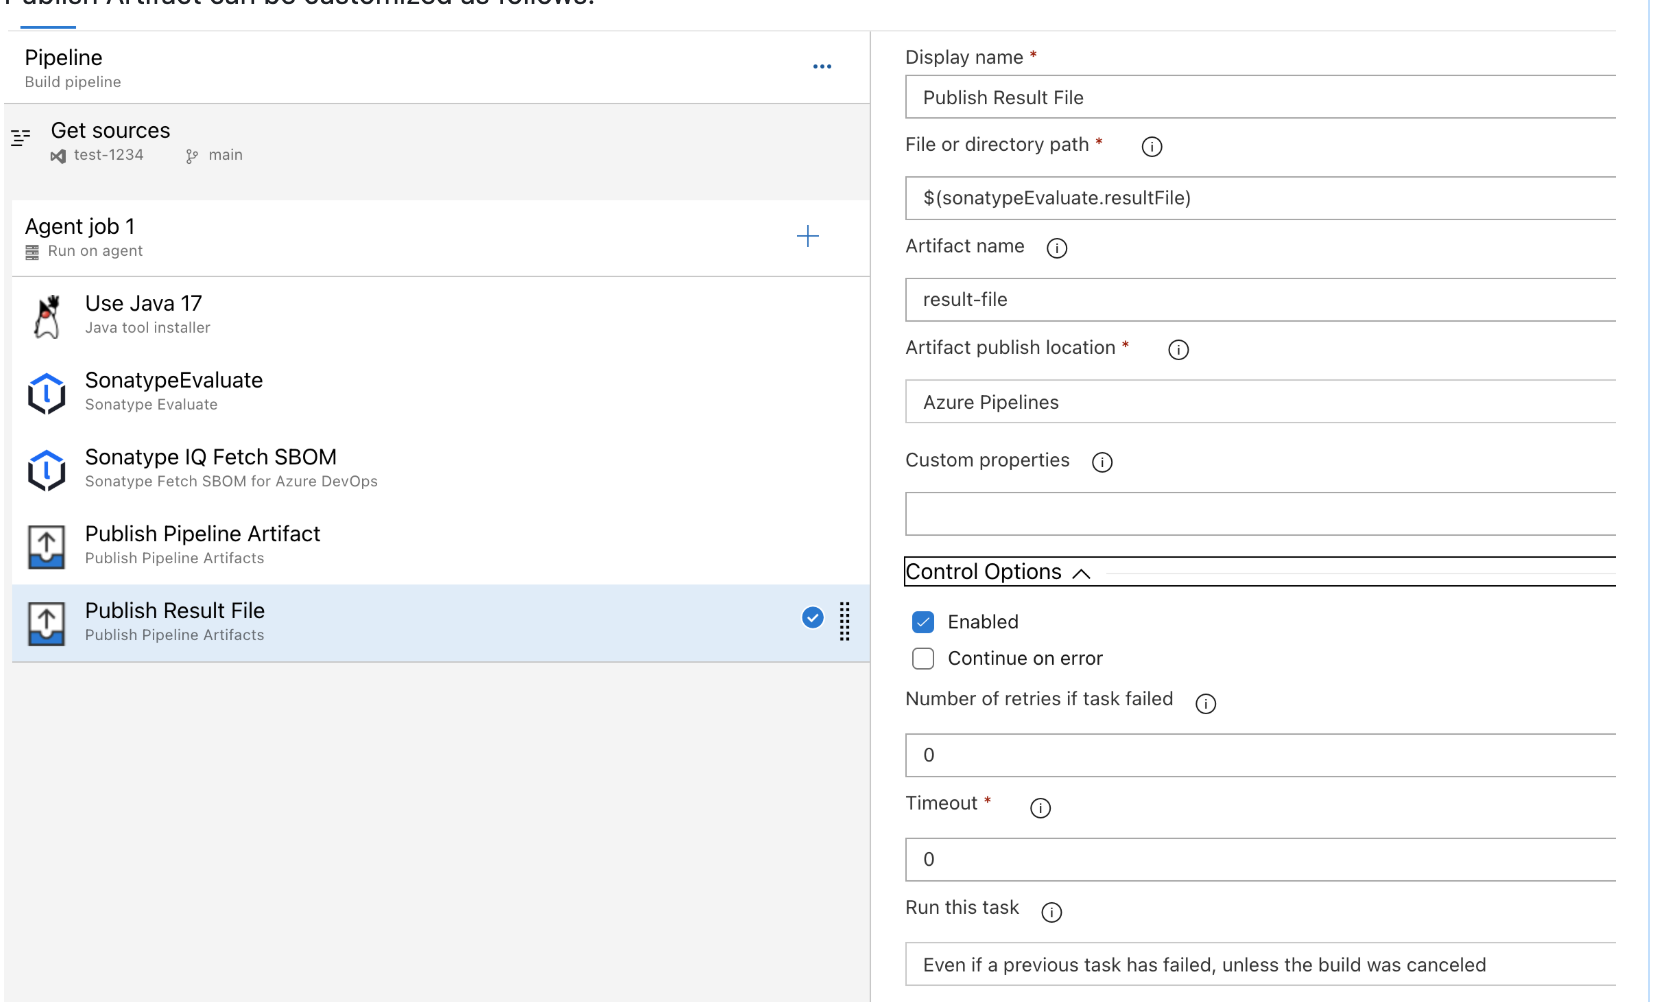Uncheck the Enabled checkbox

[x=923, y=622]
